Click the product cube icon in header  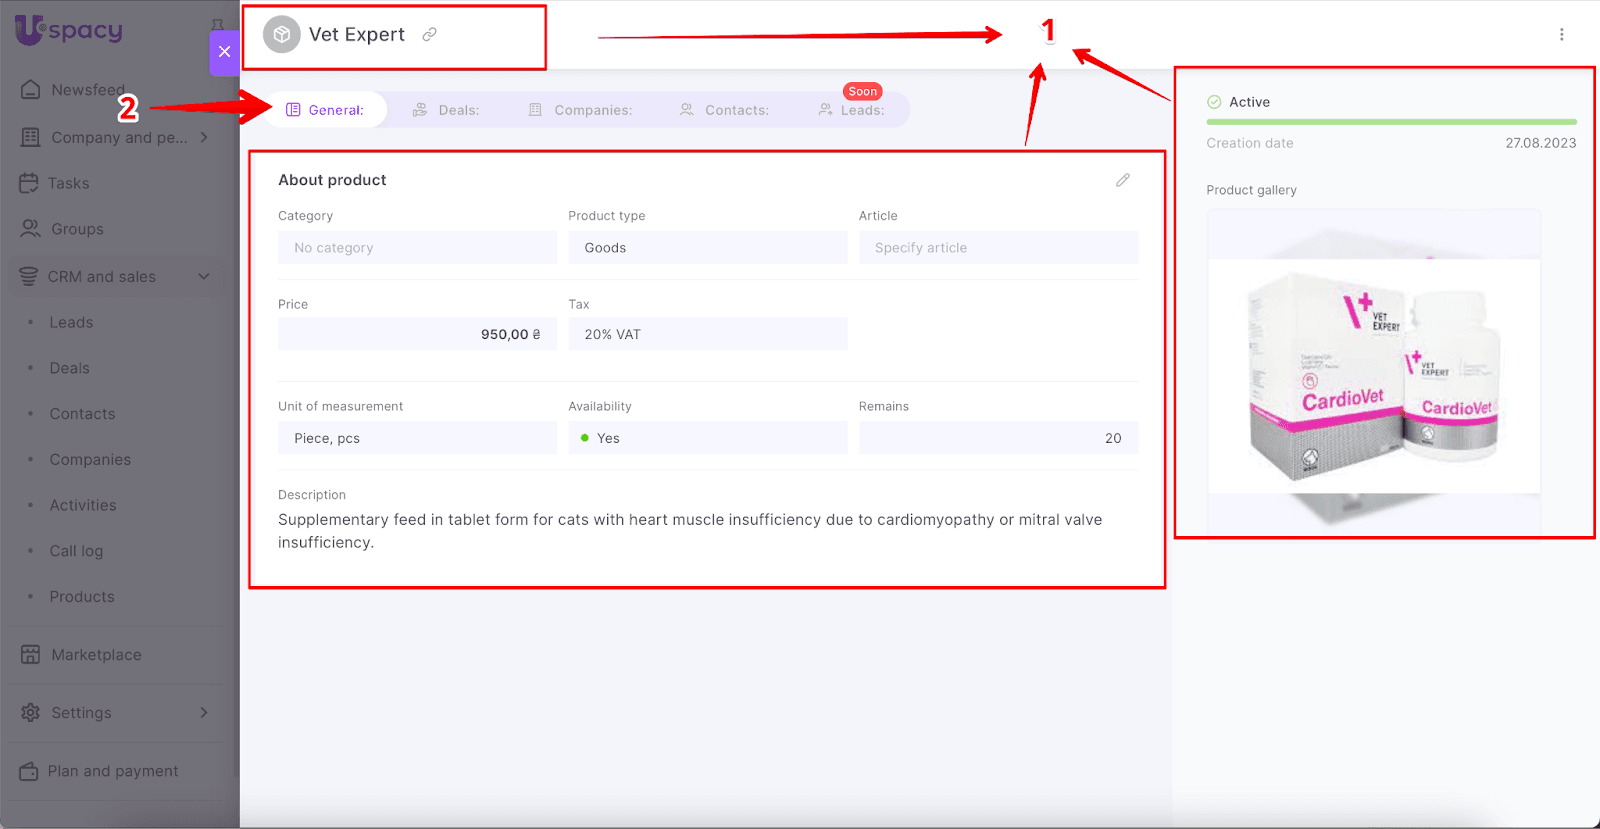pos(282,34)
